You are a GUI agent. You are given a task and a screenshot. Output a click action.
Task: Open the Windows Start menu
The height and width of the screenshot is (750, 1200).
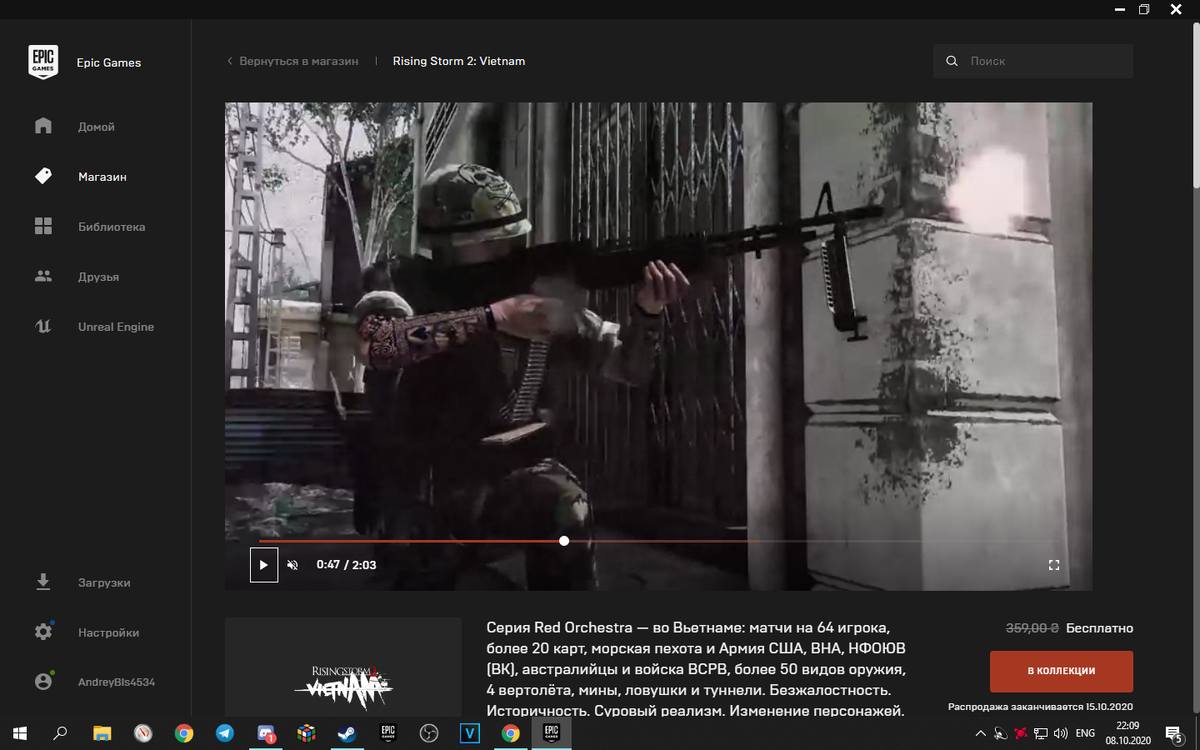coord(20,733)
